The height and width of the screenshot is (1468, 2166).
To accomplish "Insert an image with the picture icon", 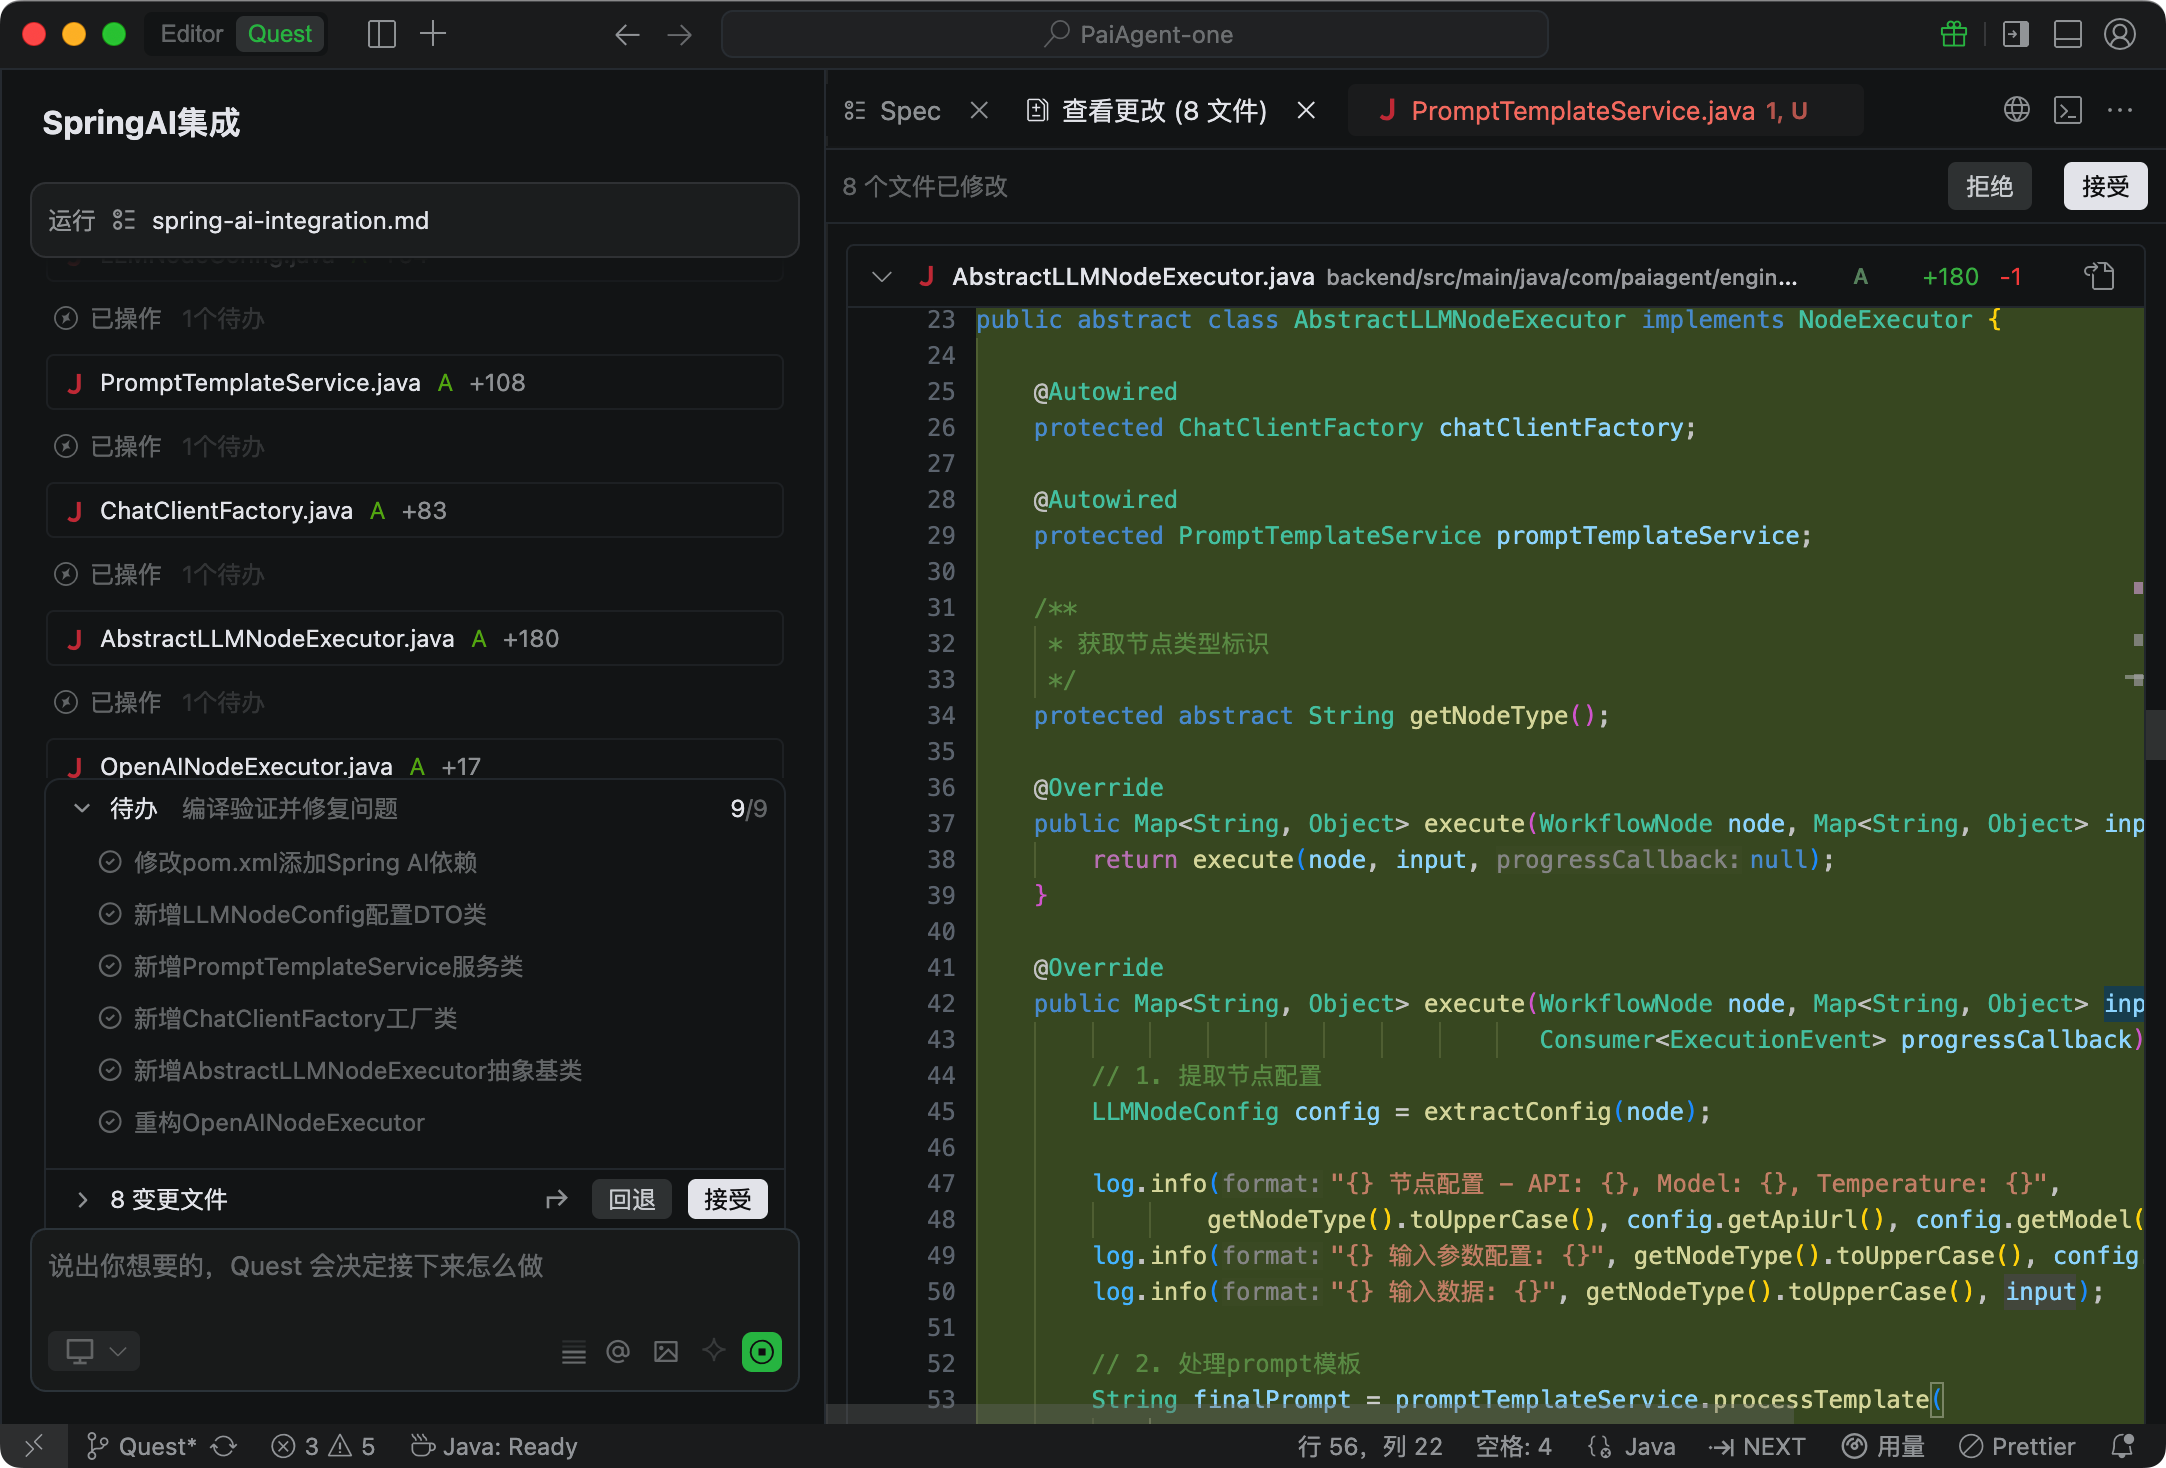I will point(666,1352).
